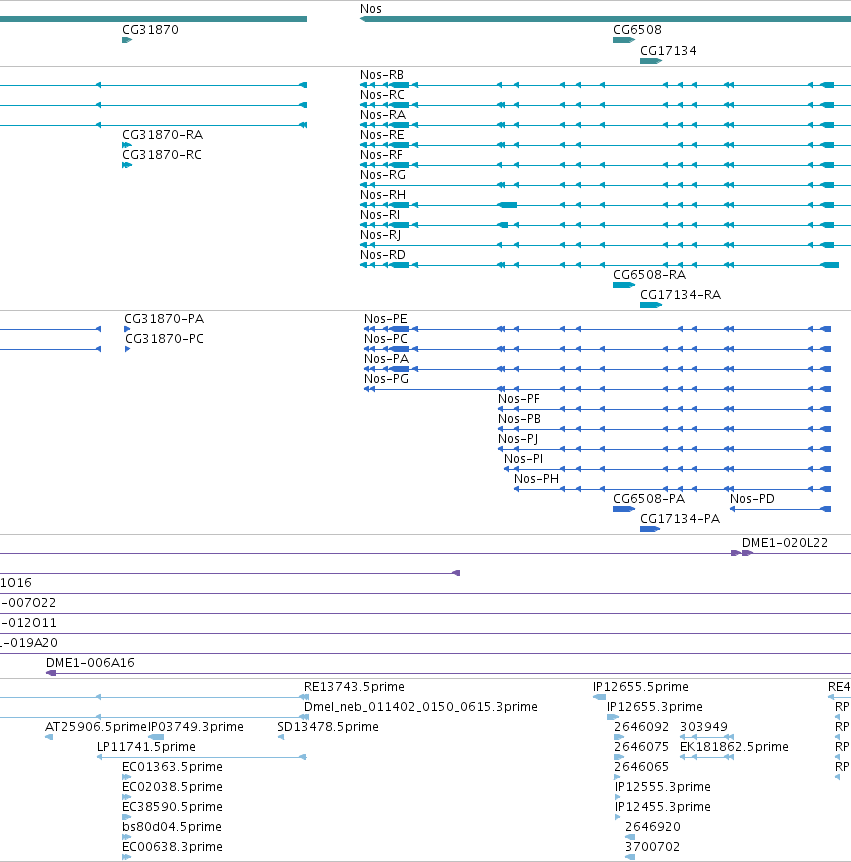Click the CG6508-PA protein label
The width and height of the screenshot is (851, 862).
tap(649, 499)
